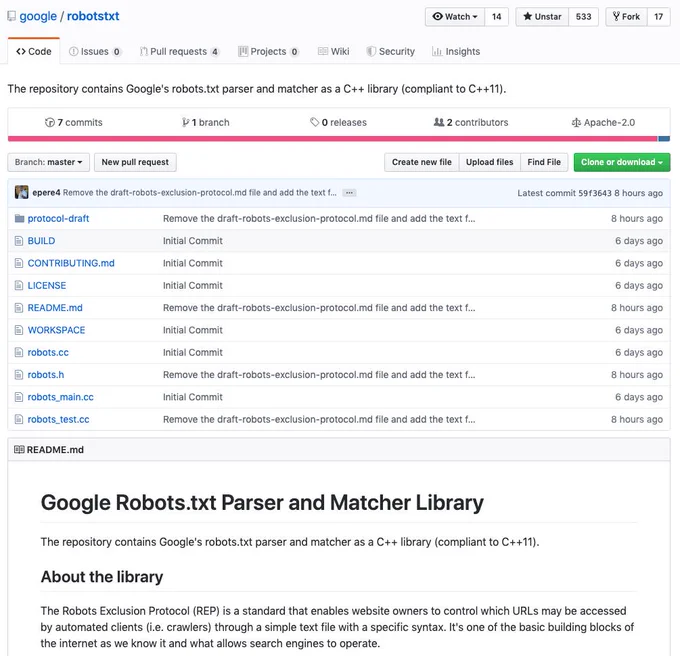Viewport: 680px width, 656px height.
Task: Switch to the Code tab
Action: (x=34, y=51)
